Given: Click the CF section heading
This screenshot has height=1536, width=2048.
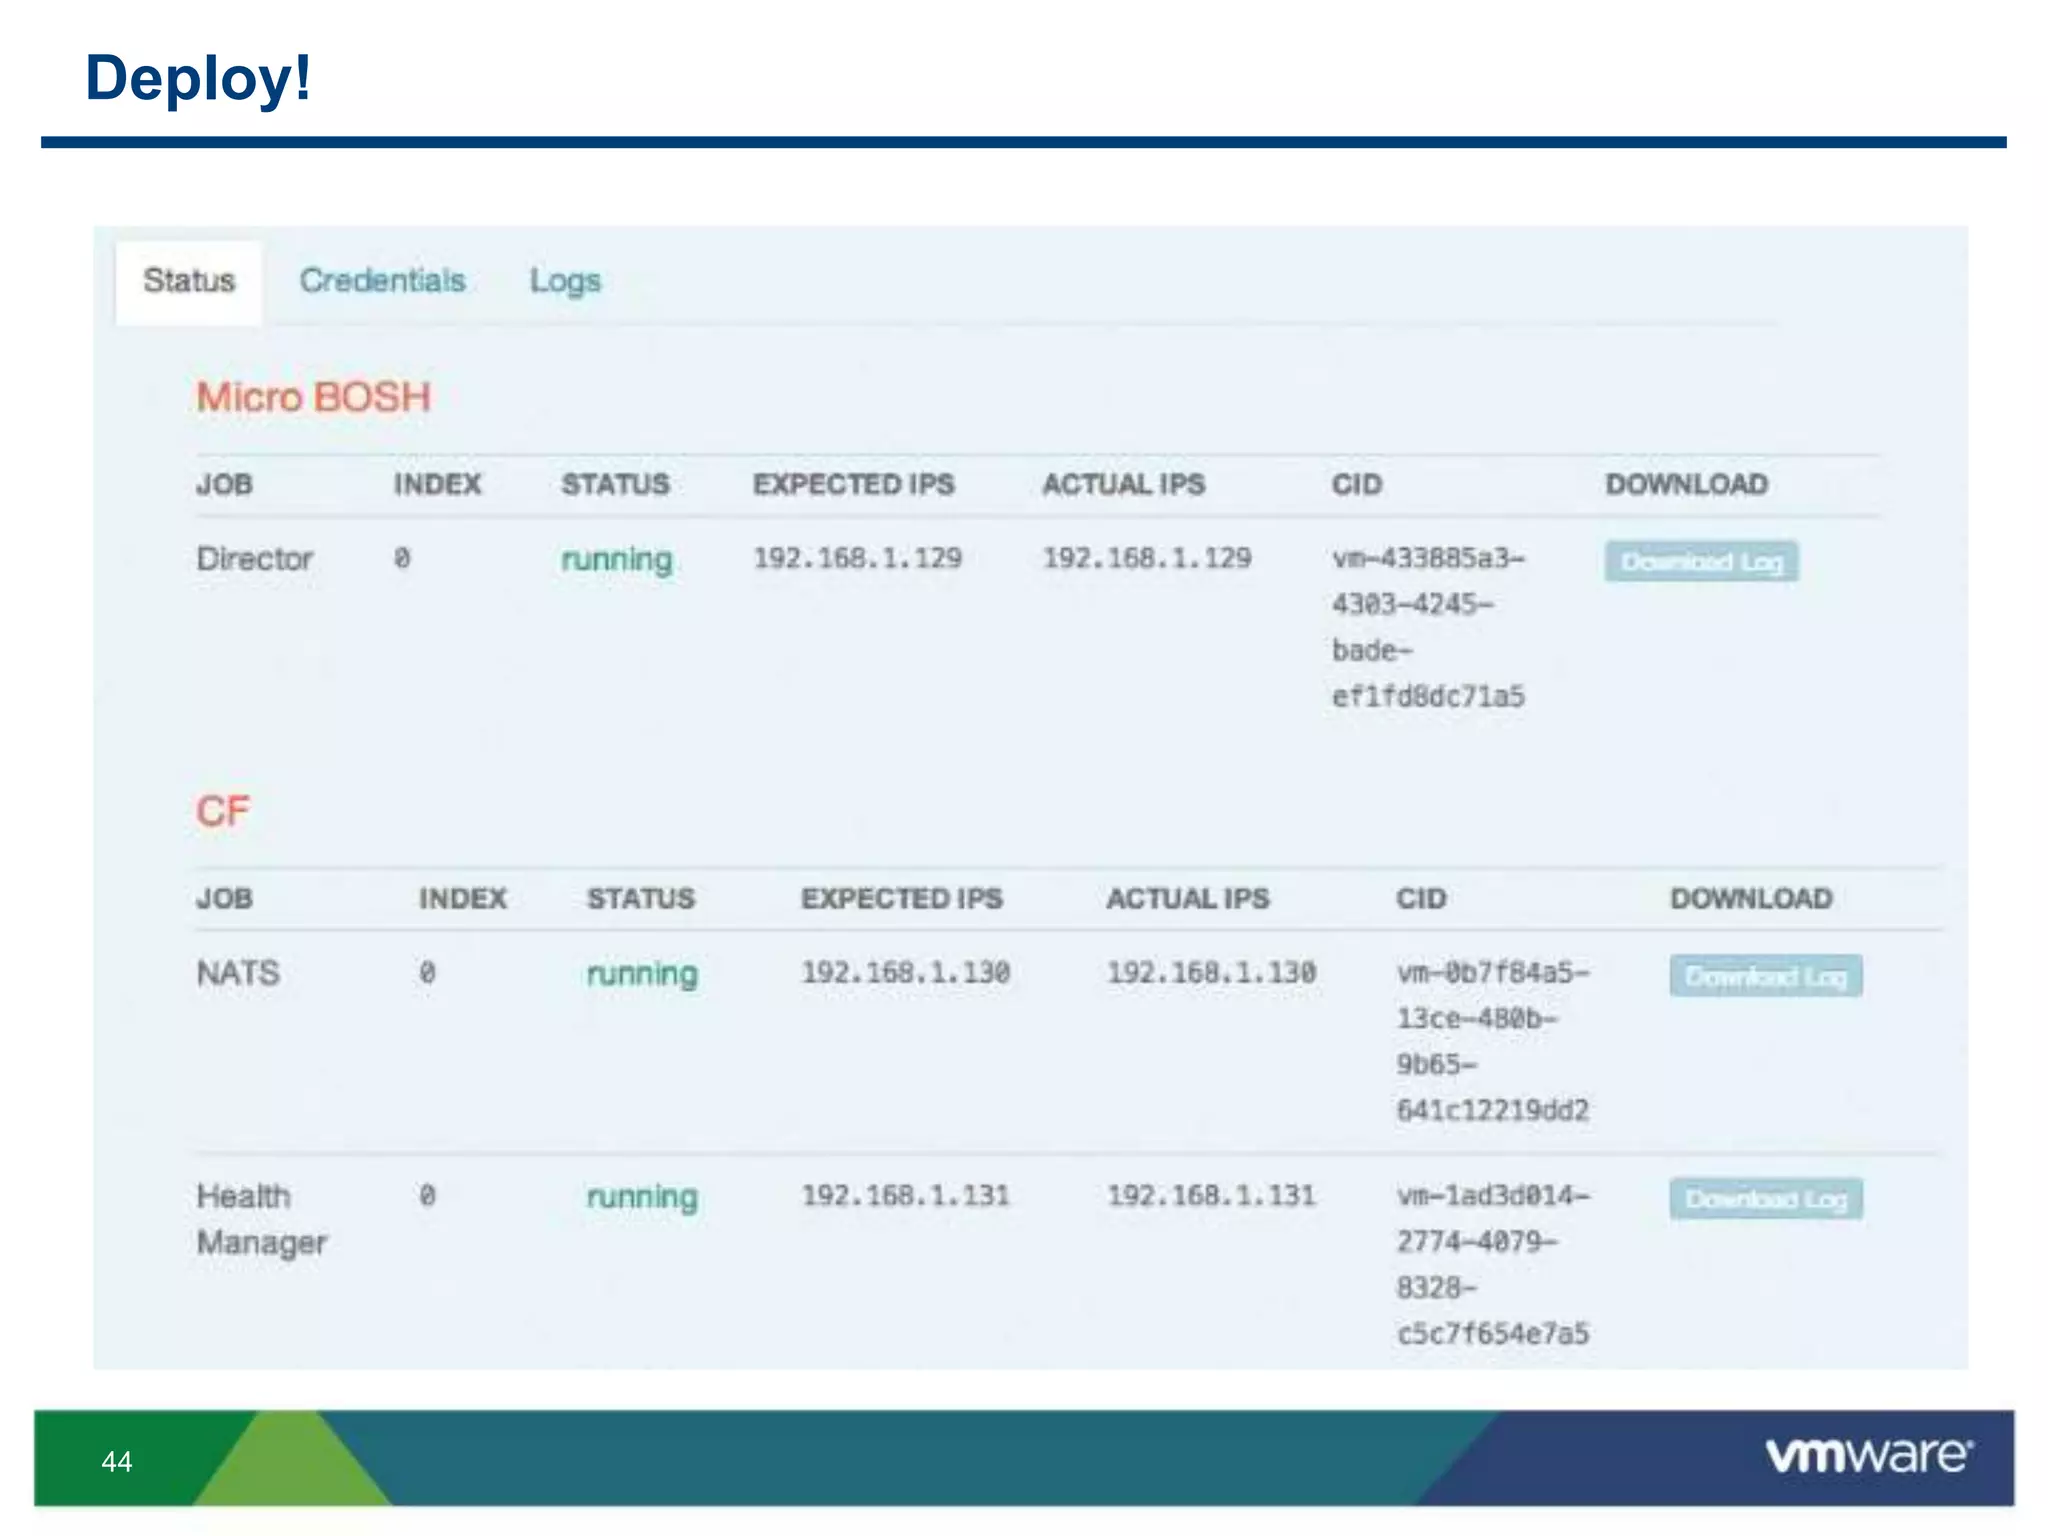Looking at the screenshot, I should [x=222, y=811].
